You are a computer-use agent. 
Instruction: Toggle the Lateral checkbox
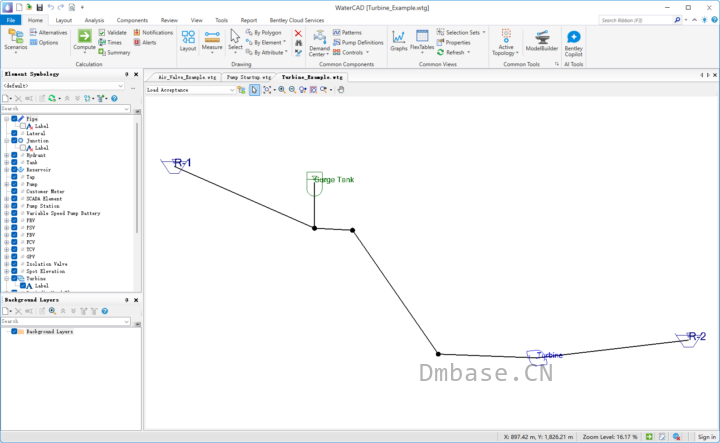14,134
